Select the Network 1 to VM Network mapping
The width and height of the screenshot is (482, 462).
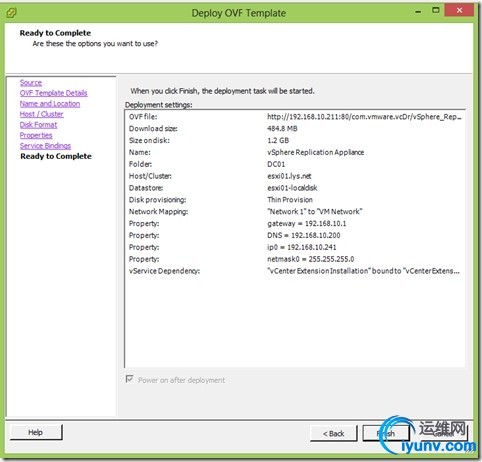[x=315, y=212]
